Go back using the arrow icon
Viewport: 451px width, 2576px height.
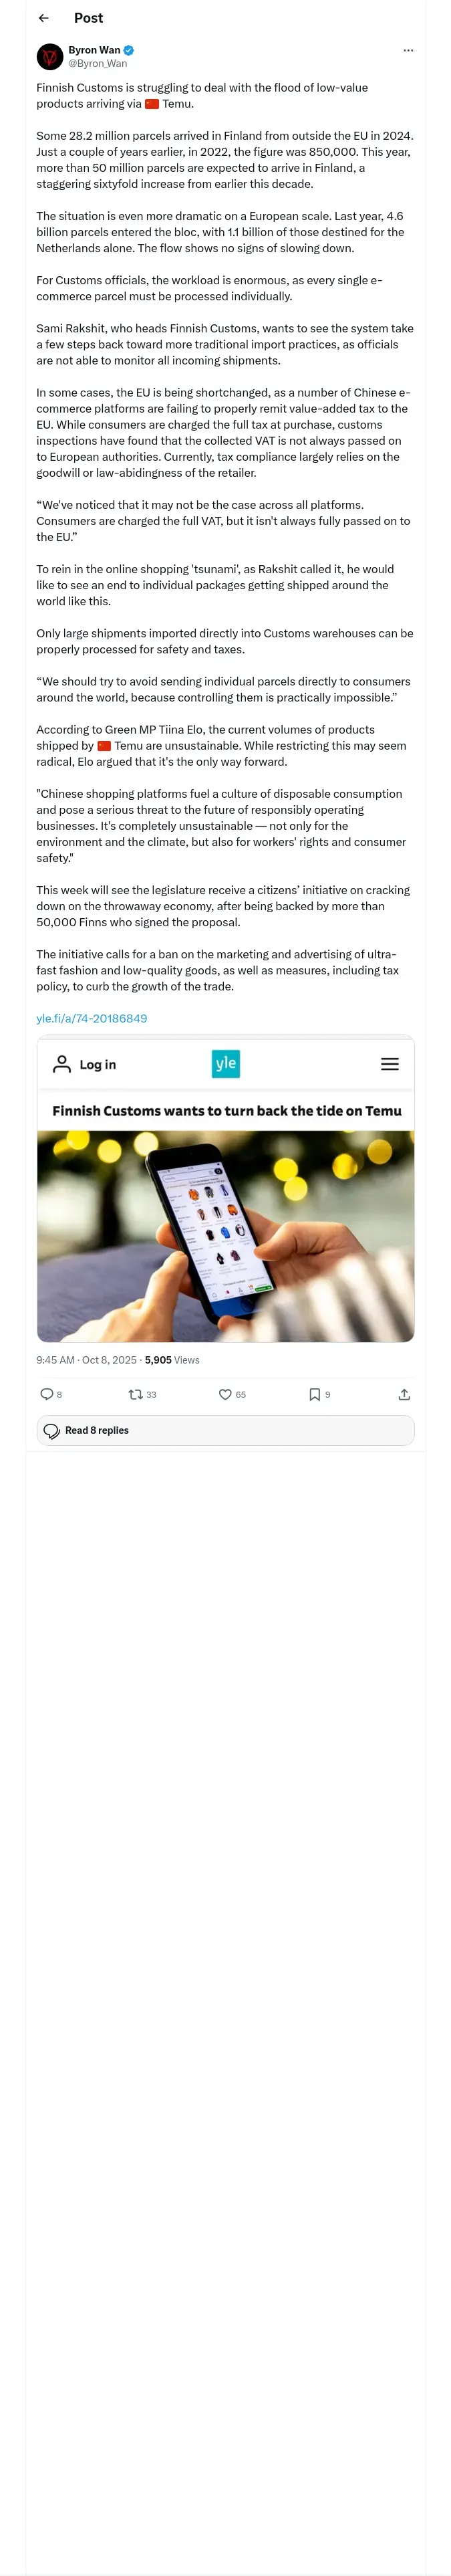(x=43, y=18)
